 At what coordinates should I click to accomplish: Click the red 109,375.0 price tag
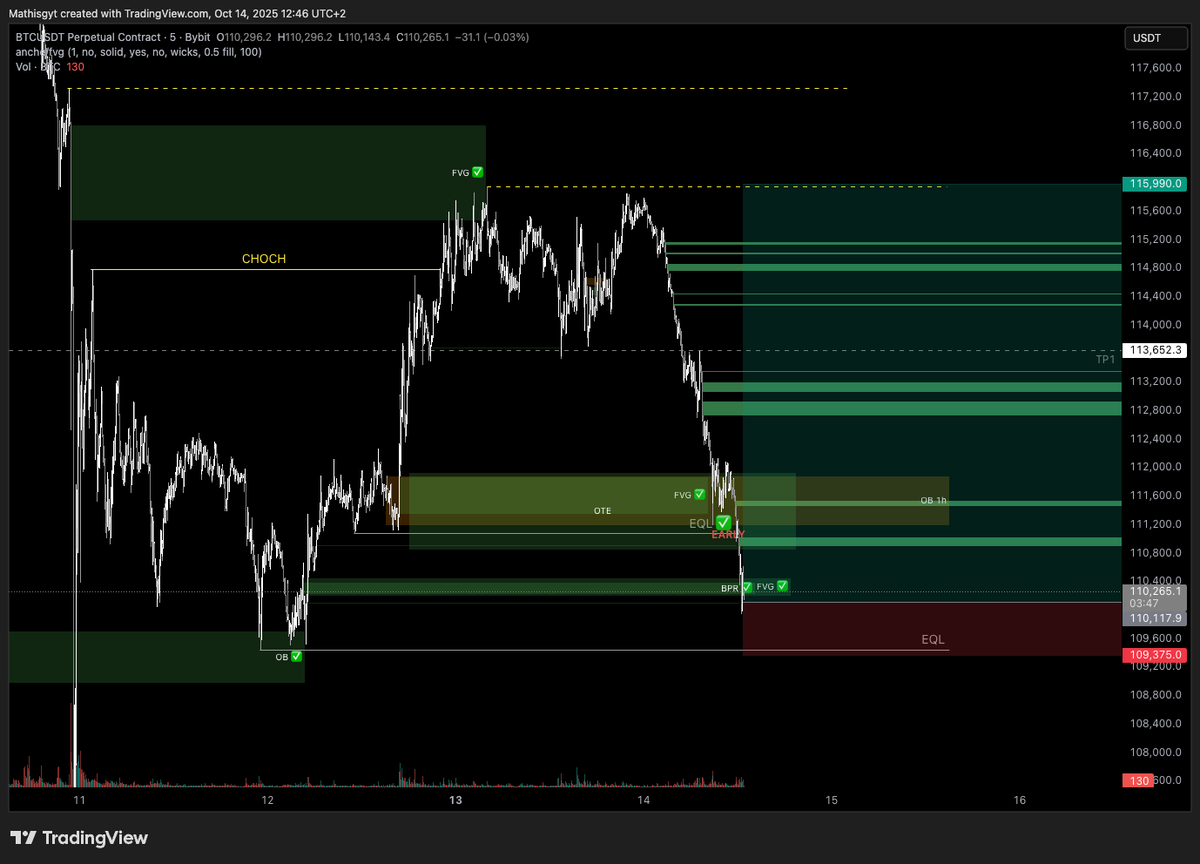1155,655
